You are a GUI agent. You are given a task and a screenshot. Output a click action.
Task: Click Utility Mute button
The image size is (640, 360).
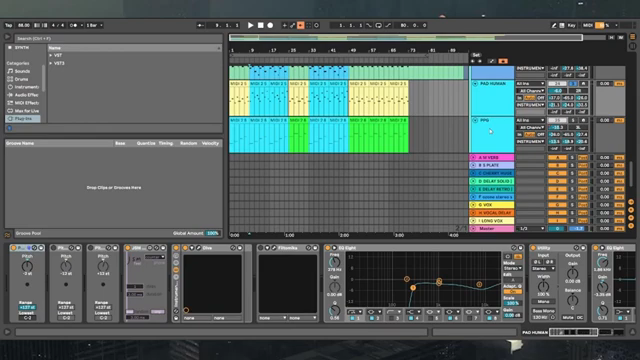pos(568,317)
